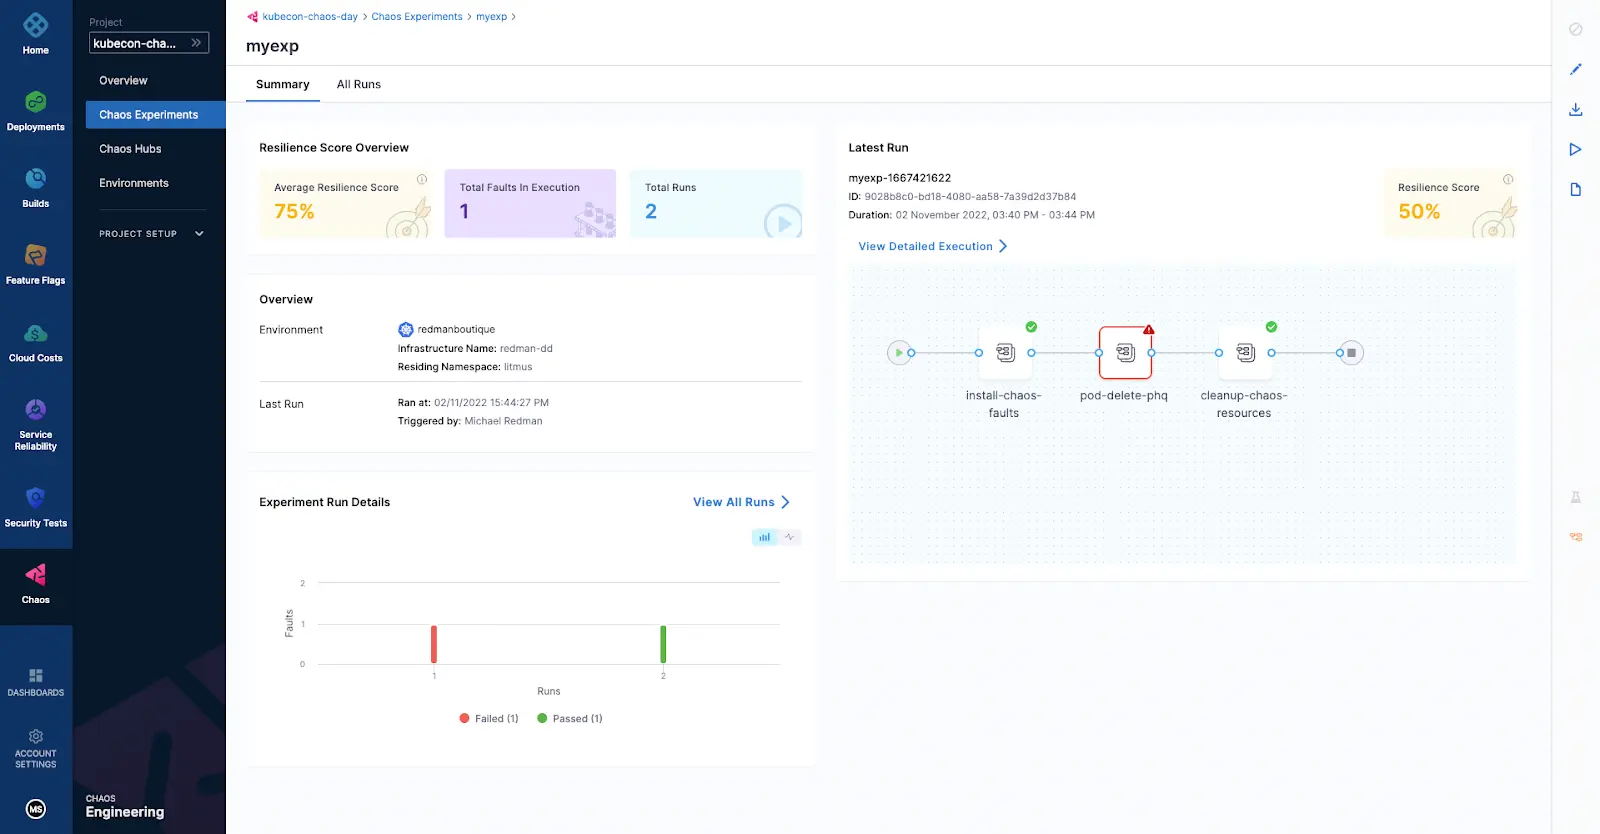This screenshot has width=1600, height=834.
Task: Click the edit pencil icon in right rail
Action: click(1576, 69)
